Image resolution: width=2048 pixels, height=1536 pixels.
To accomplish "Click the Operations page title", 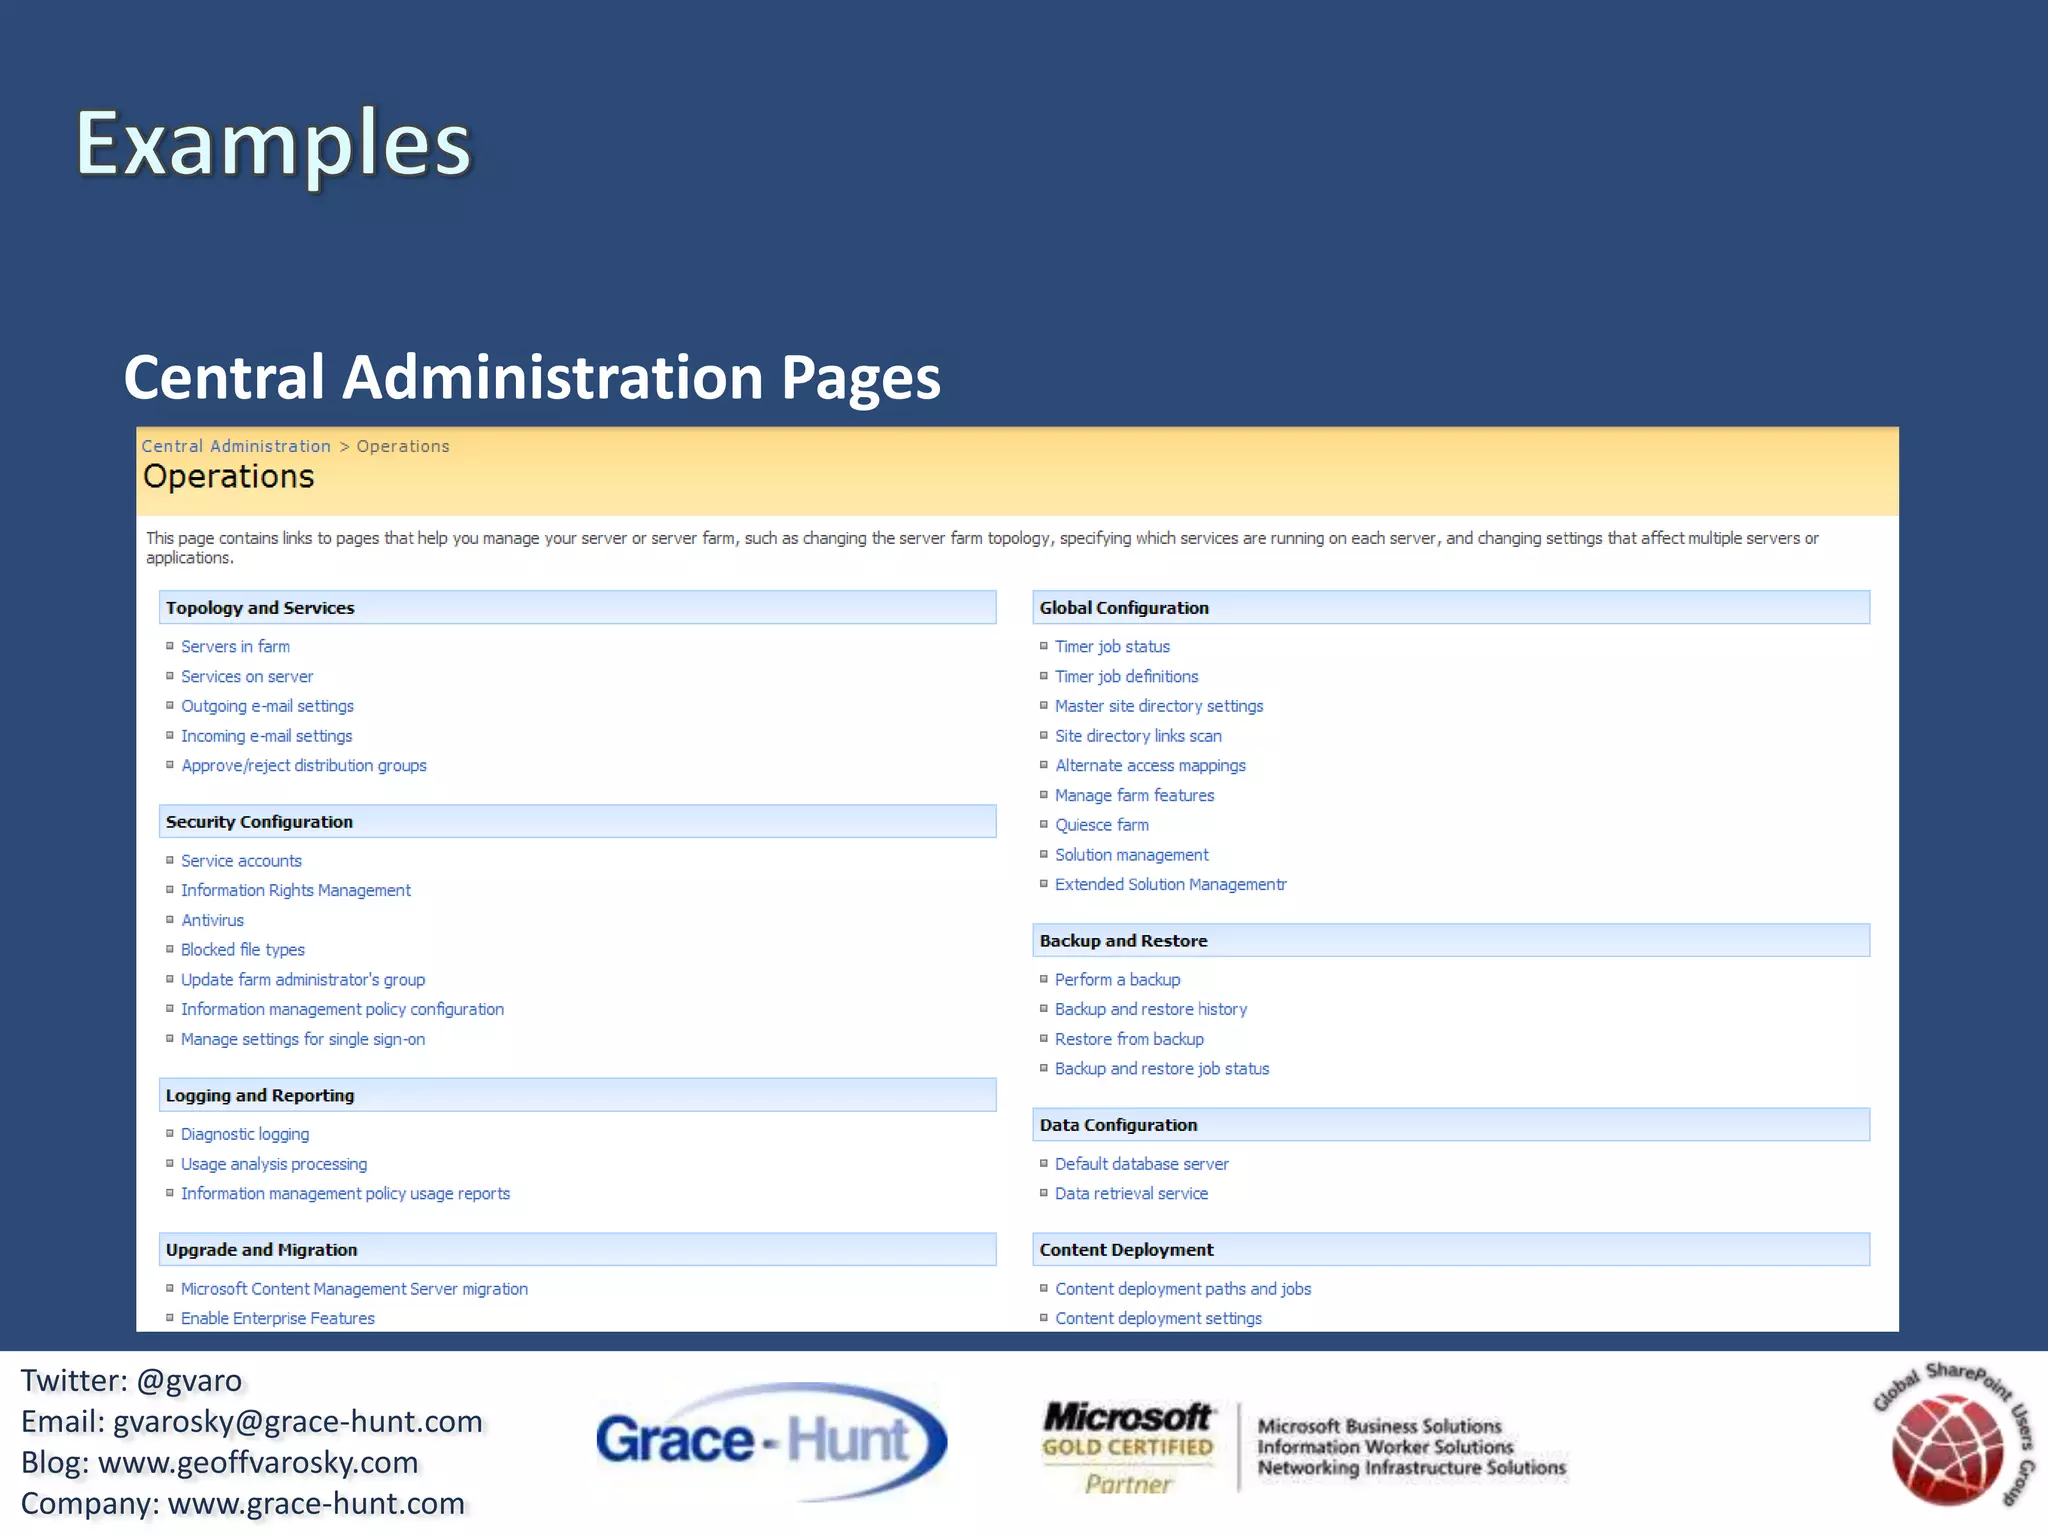I will [x=228, y=477].
